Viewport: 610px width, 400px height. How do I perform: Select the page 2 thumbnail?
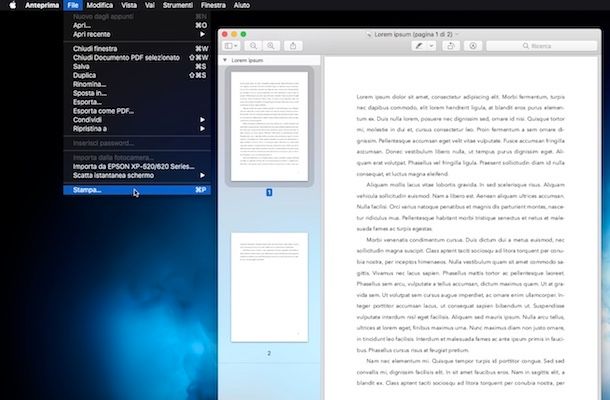click(x=269, y=287)
